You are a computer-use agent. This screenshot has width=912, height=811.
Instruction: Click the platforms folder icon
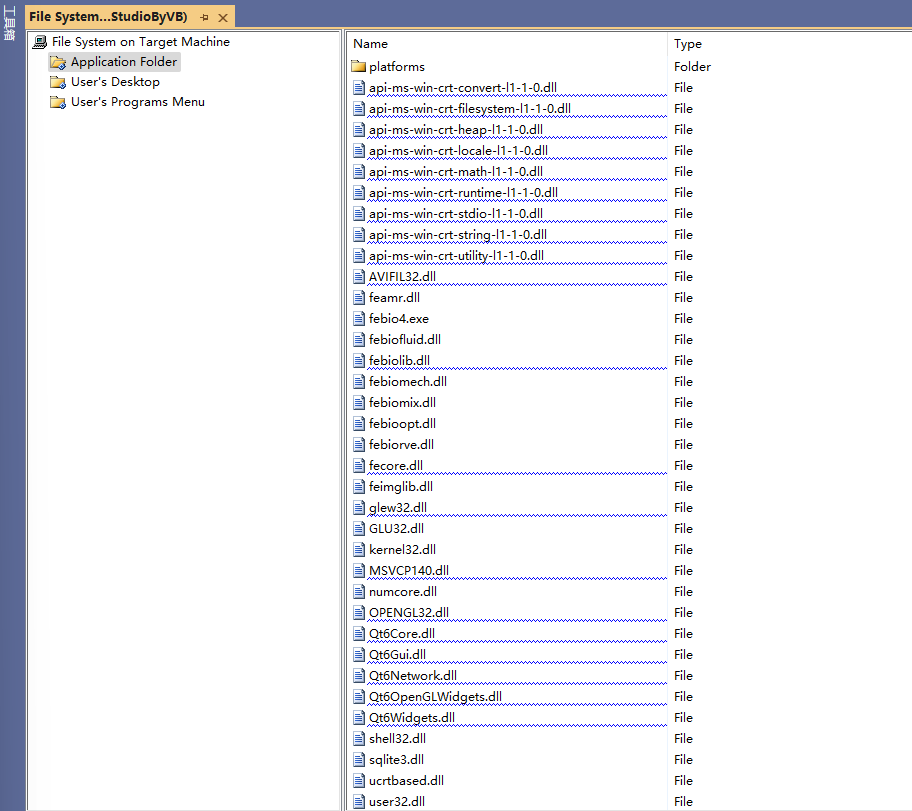[358, 66]
